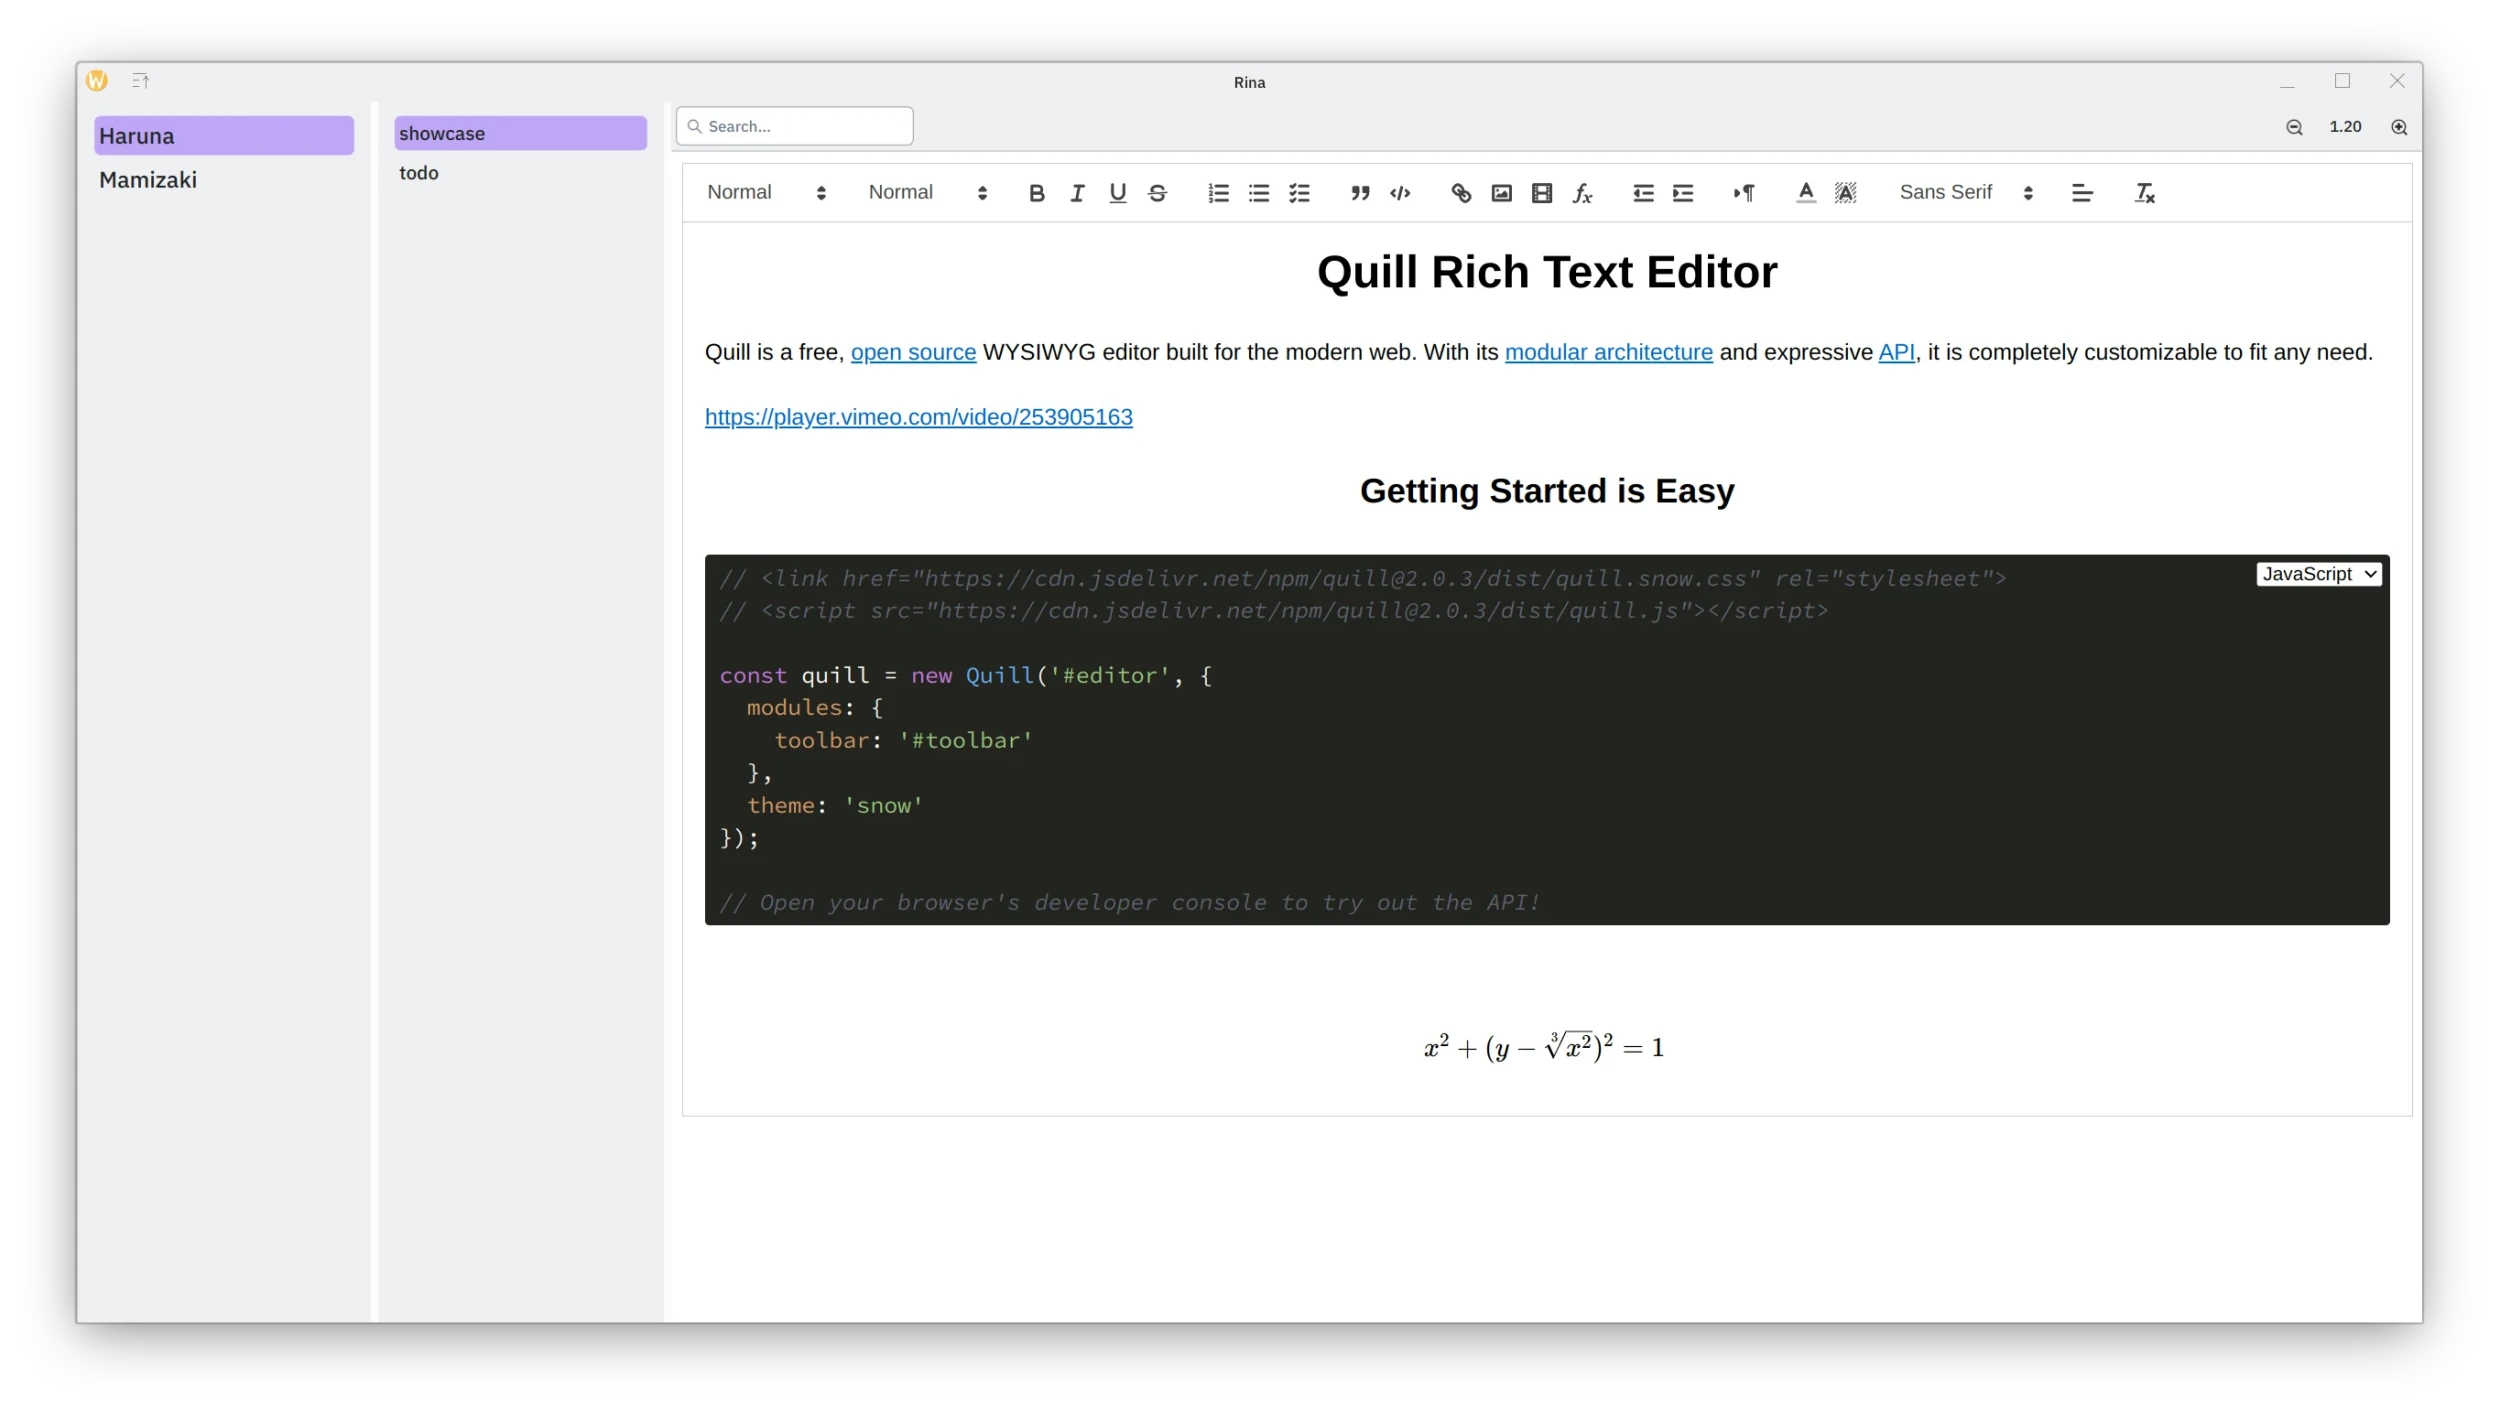Insert a math formula

(x=1582, y=193)
